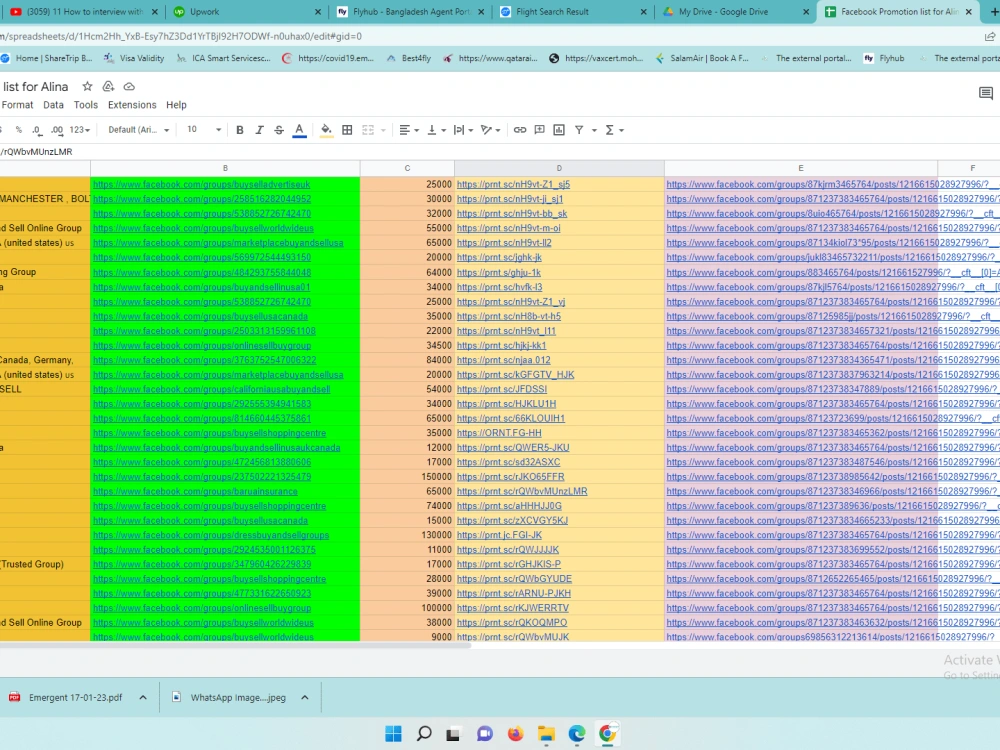The height and width of the screenshot is (750, 1000).
Task: Increase decimal places
Action: (x=57, y=129)
